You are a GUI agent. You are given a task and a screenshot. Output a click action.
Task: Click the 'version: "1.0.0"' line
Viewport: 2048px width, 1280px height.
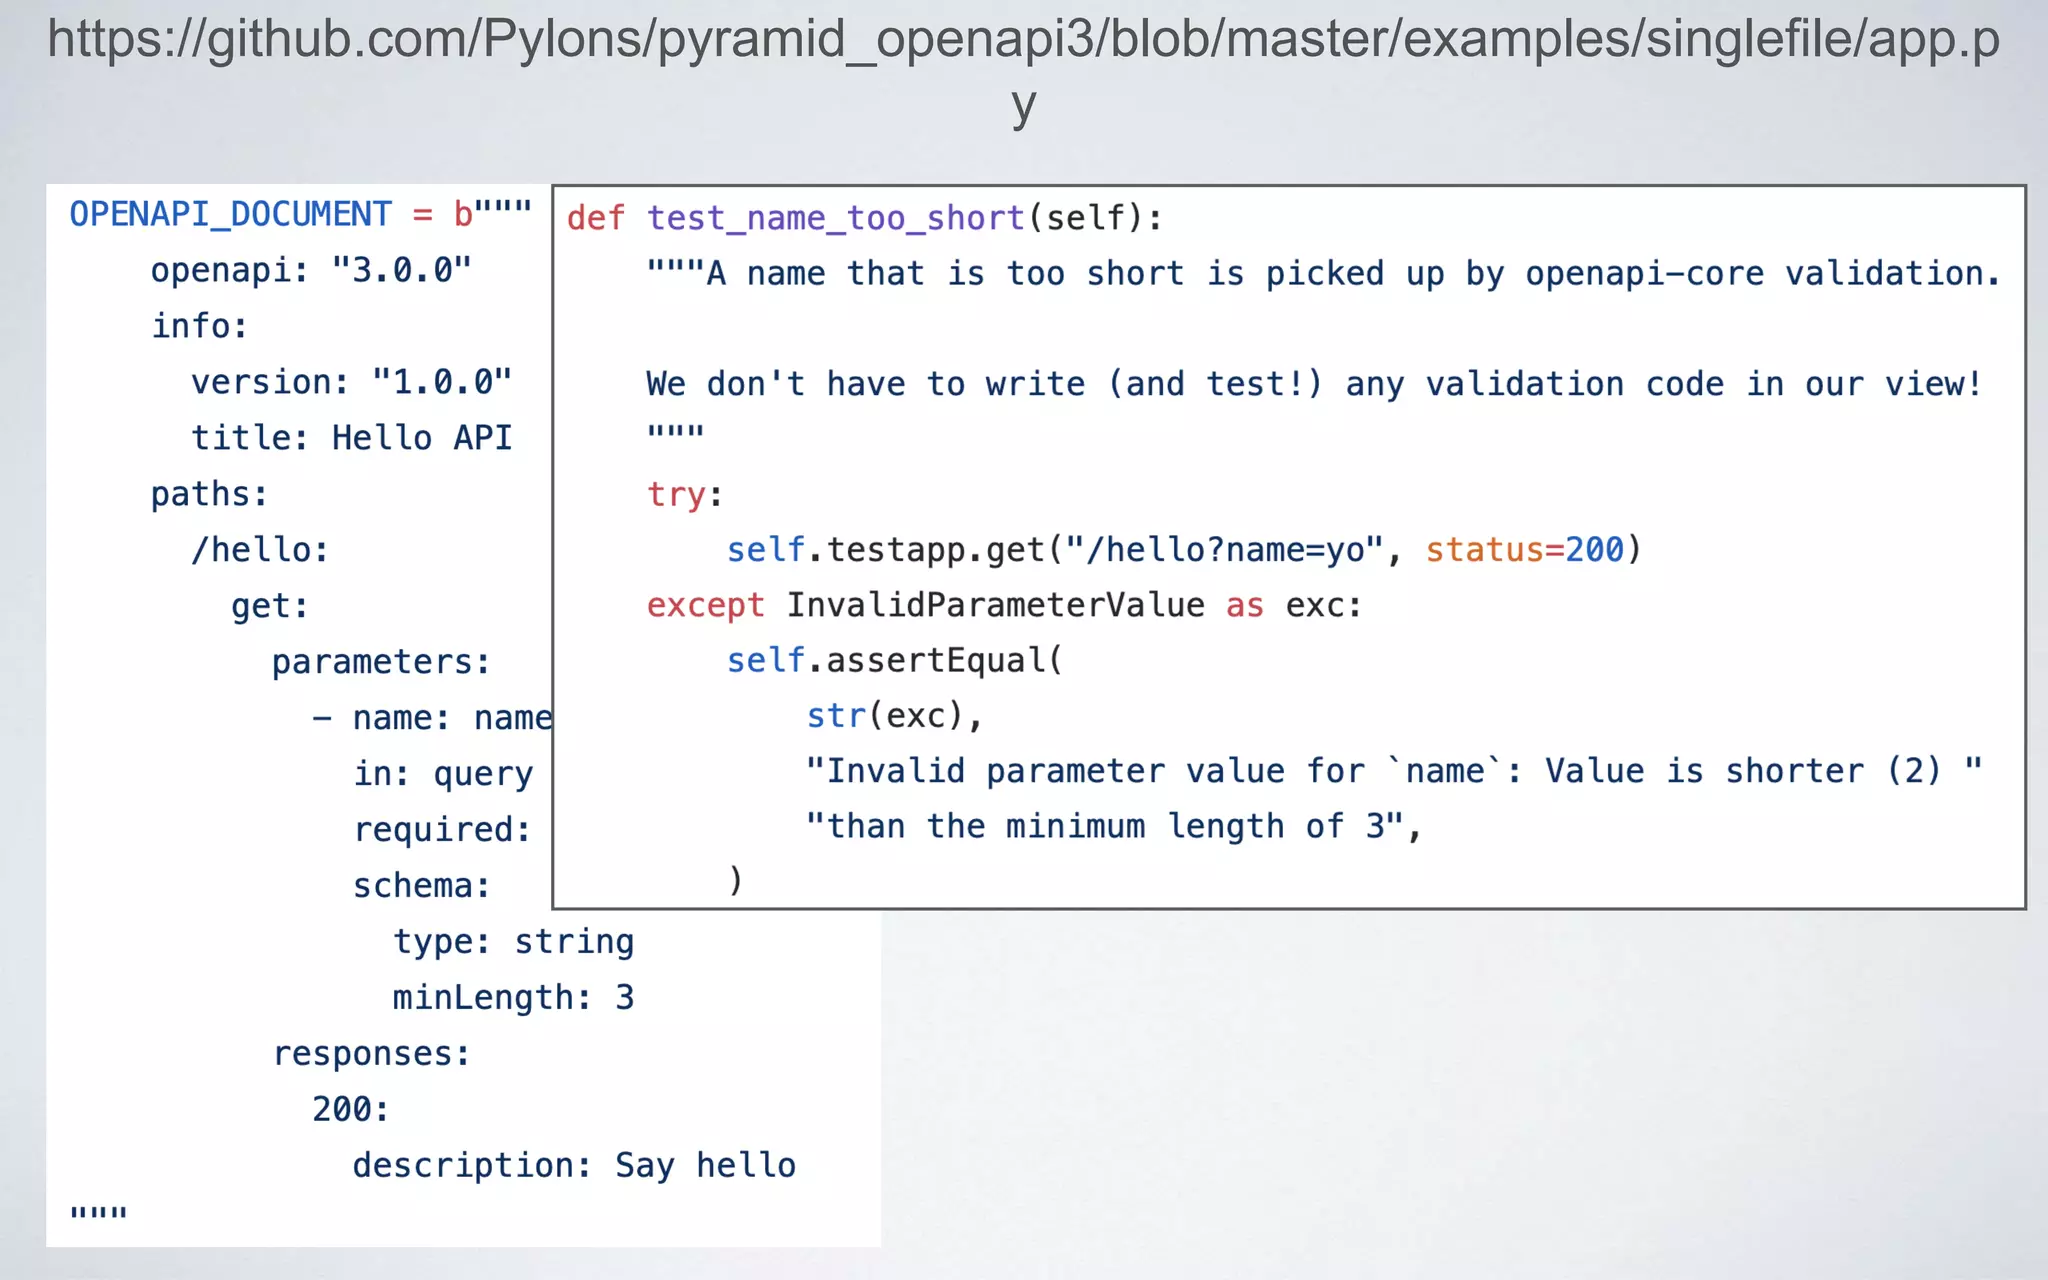(x=351, y=382)
